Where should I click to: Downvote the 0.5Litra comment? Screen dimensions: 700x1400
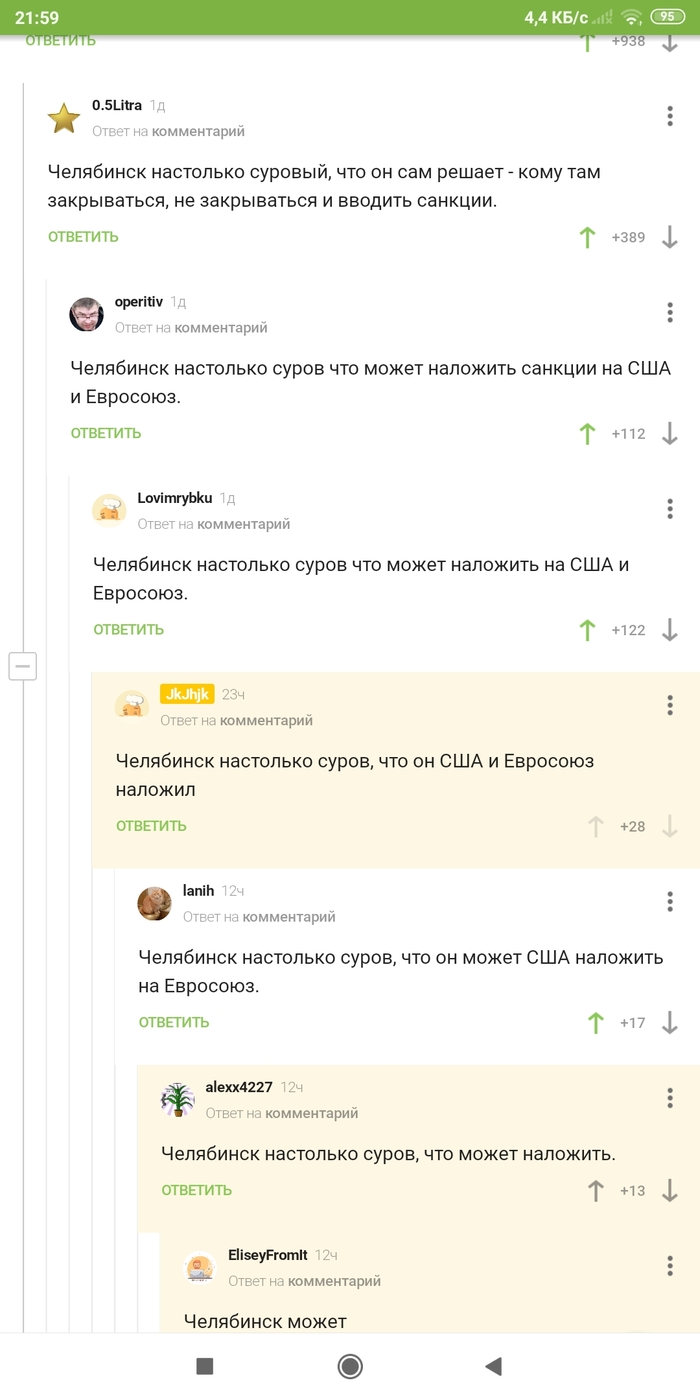[x=670, y=237]
